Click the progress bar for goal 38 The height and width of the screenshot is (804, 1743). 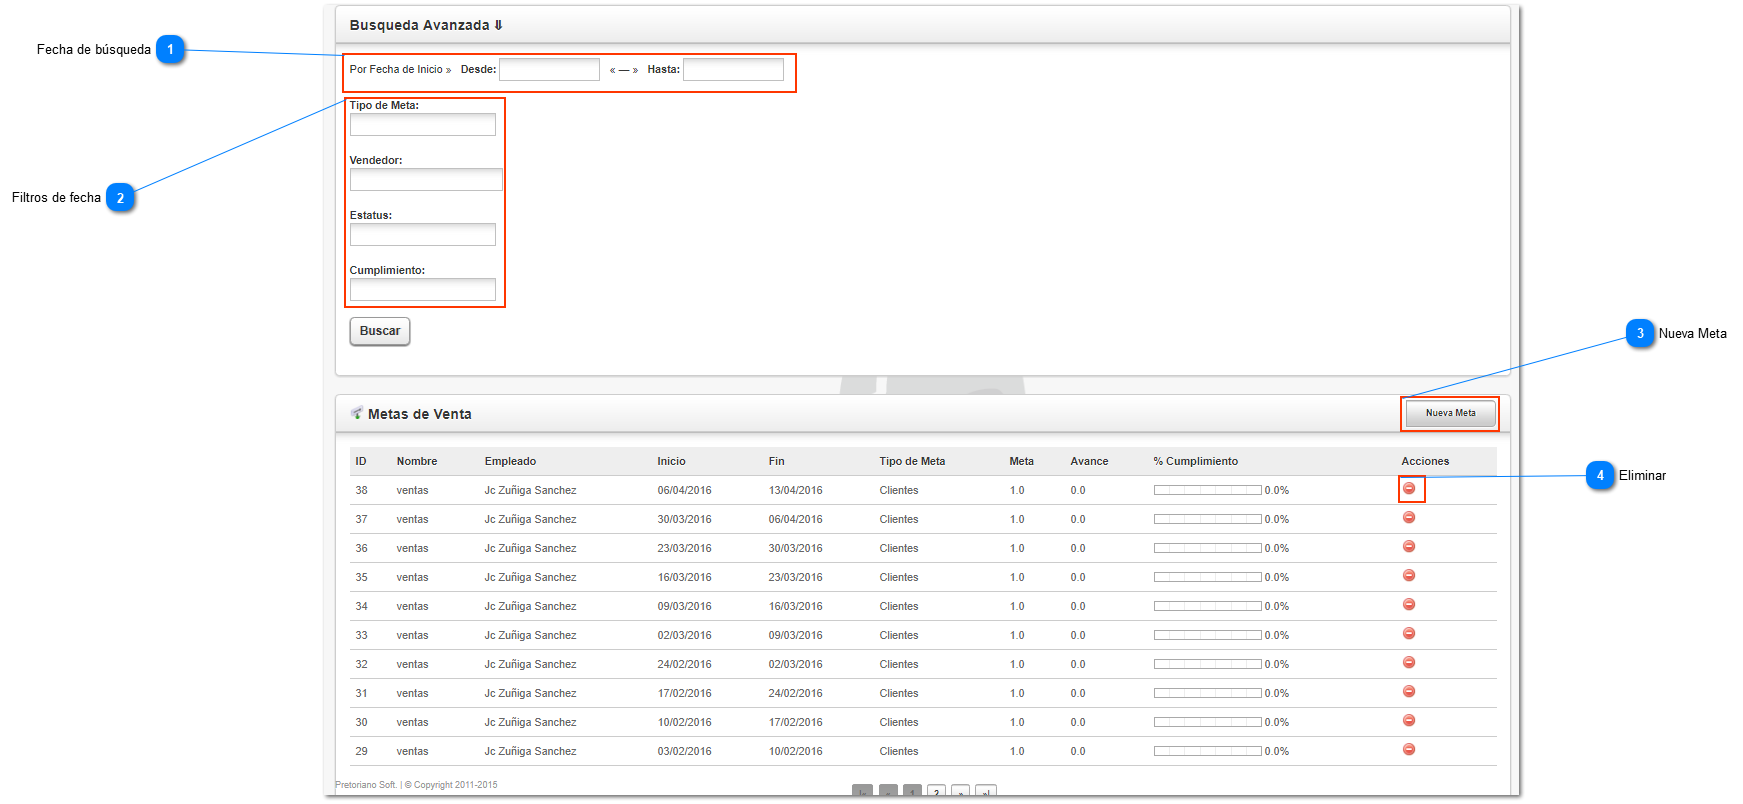(x=1207, y=490)
